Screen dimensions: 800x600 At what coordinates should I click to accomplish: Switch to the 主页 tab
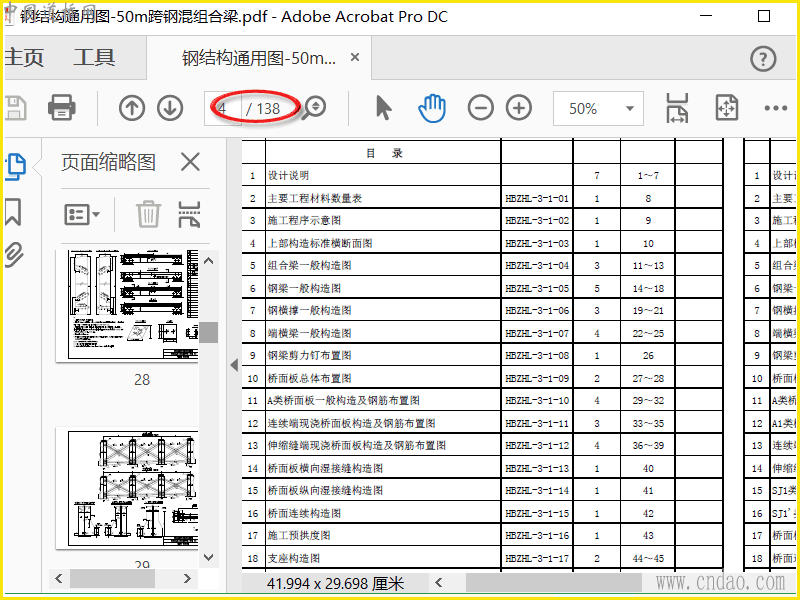click(24, 57)
